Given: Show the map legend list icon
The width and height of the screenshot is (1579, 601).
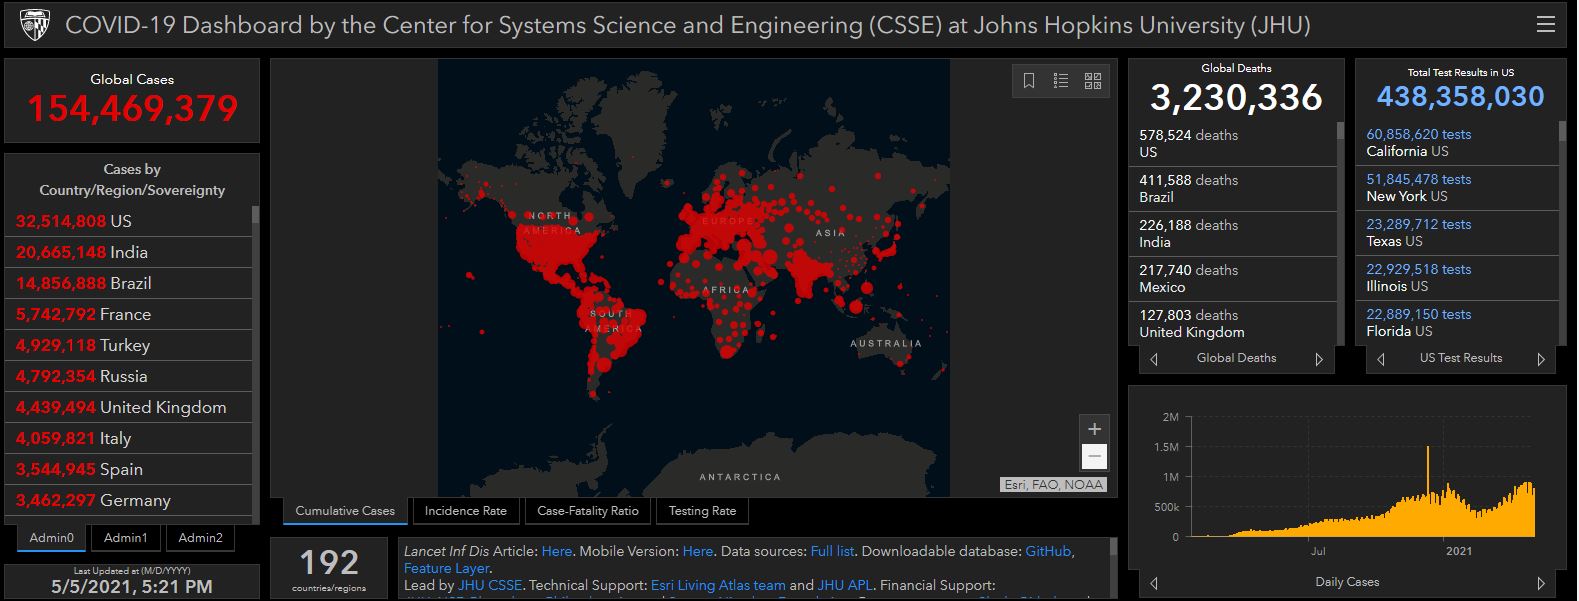Looking at the screenshot, I should point(1061,81).
